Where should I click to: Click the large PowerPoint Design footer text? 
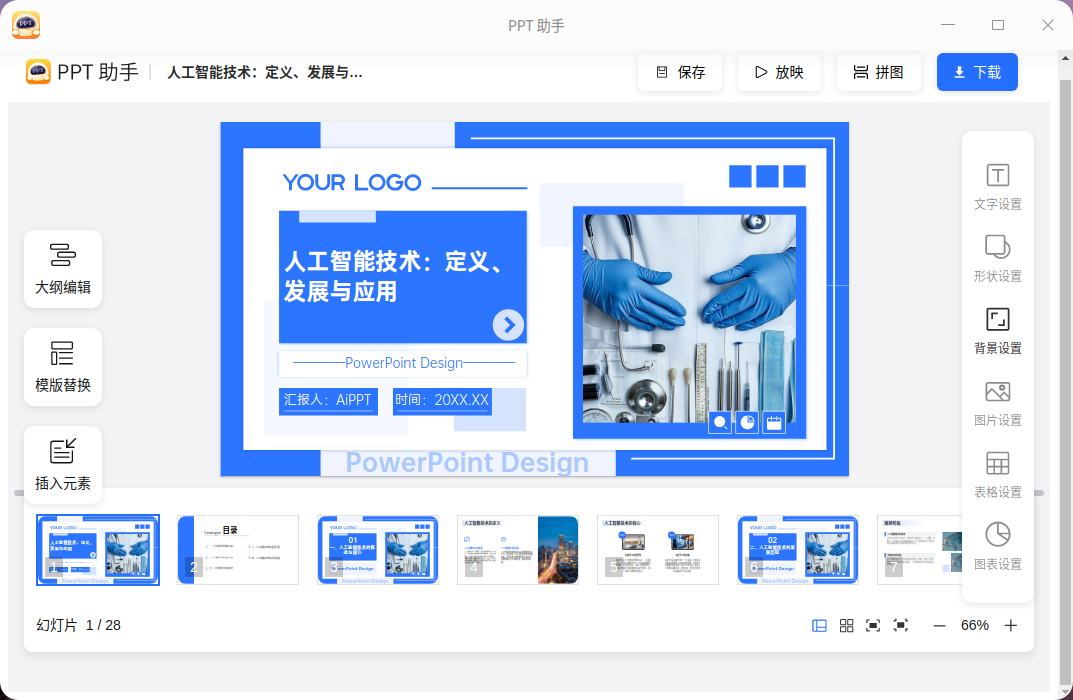point(467,463)
